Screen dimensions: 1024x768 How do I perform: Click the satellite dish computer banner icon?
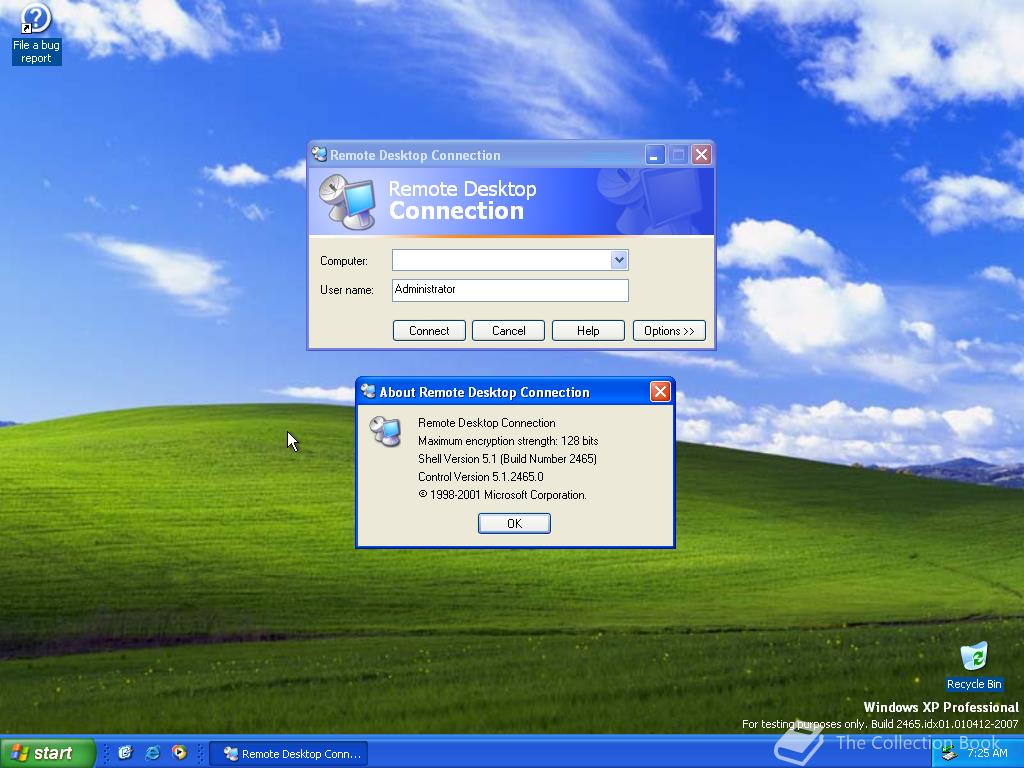click(347, 202)
